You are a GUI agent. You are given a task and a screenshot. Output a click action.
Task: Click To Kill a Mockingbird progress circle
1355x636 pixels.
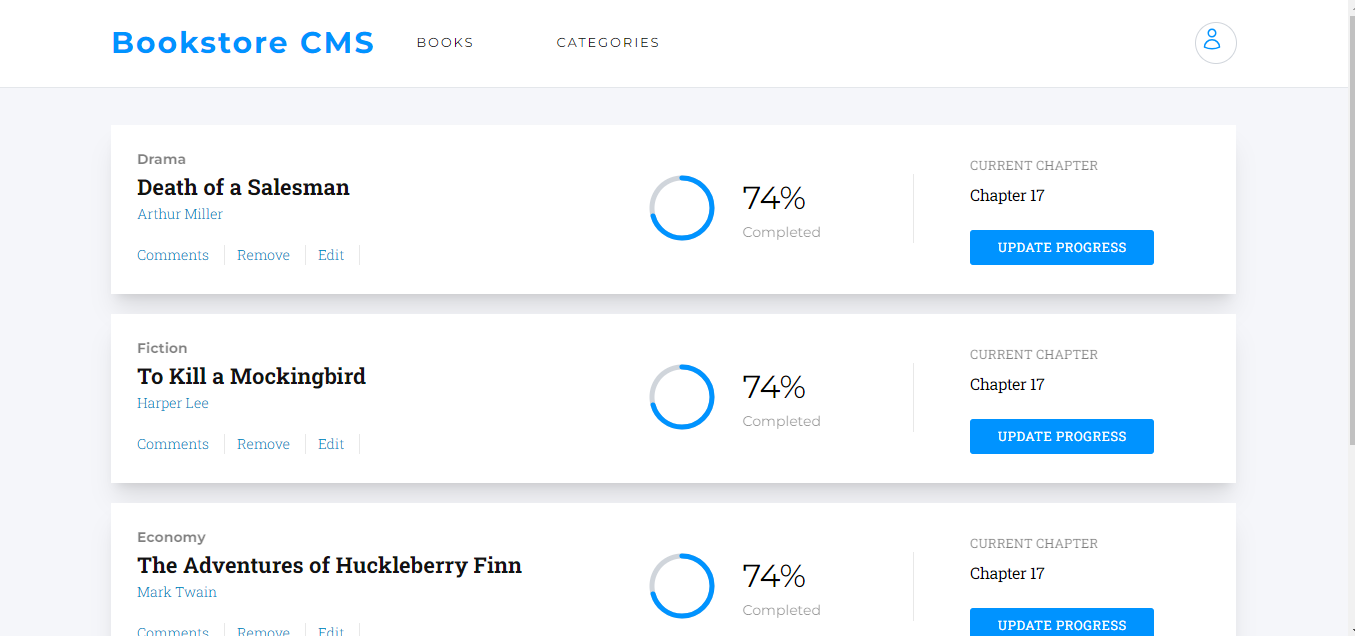point(682,397)
